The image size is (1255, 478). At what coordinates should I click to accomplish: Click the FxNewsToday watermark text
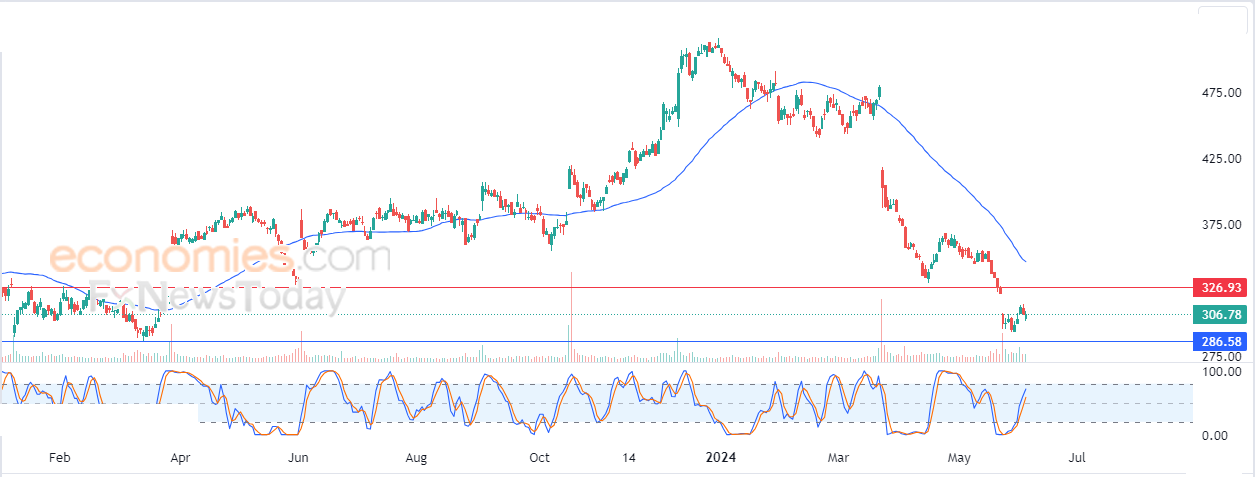[218, 297]
